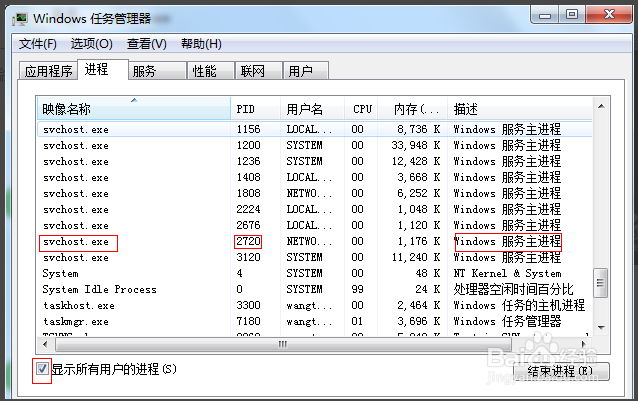Click description 处理器空闲时间百分比
Image resolution: width=638 pixels, height=401 pixels.
coord(513,289)
